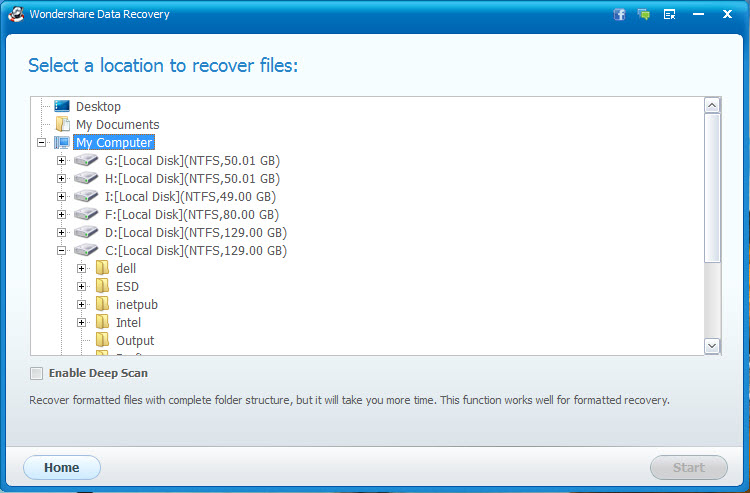Open the feedback chat bubble icon
This screenshot has height=493, width=750.
(x=644, y=14)
